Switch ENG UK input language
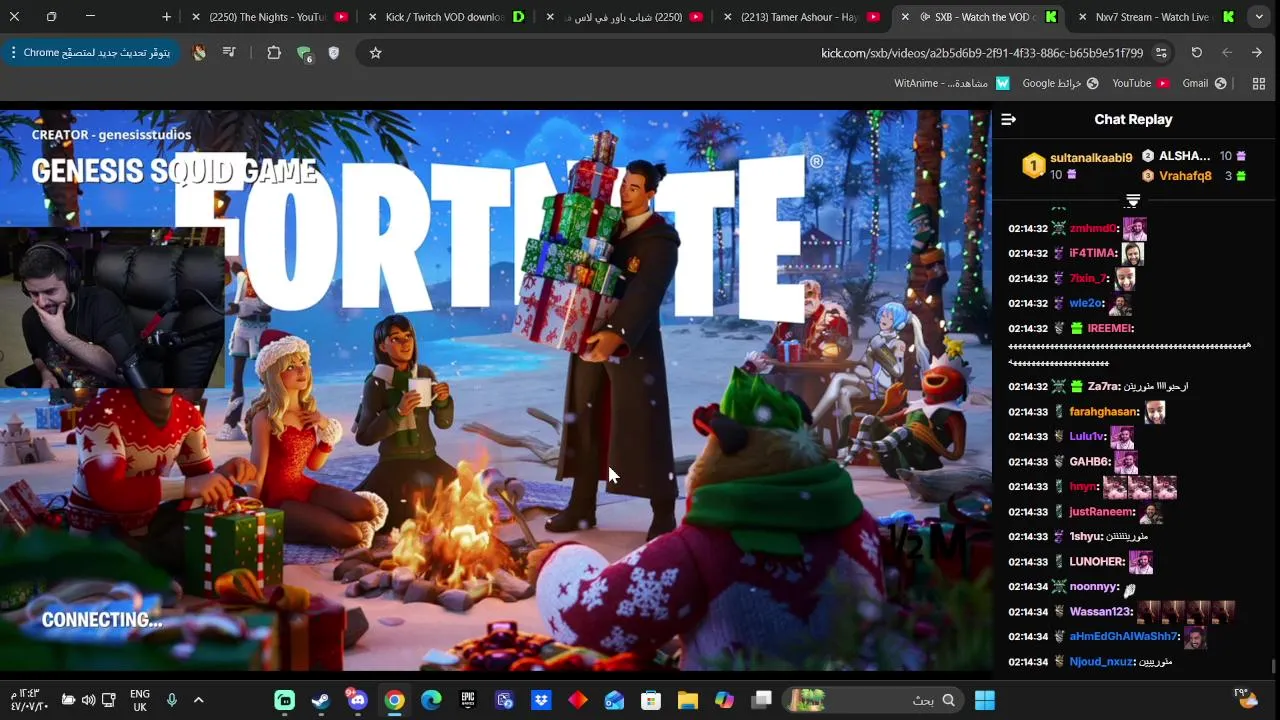This screenshot has width=1280, height=720. [140, 700]
